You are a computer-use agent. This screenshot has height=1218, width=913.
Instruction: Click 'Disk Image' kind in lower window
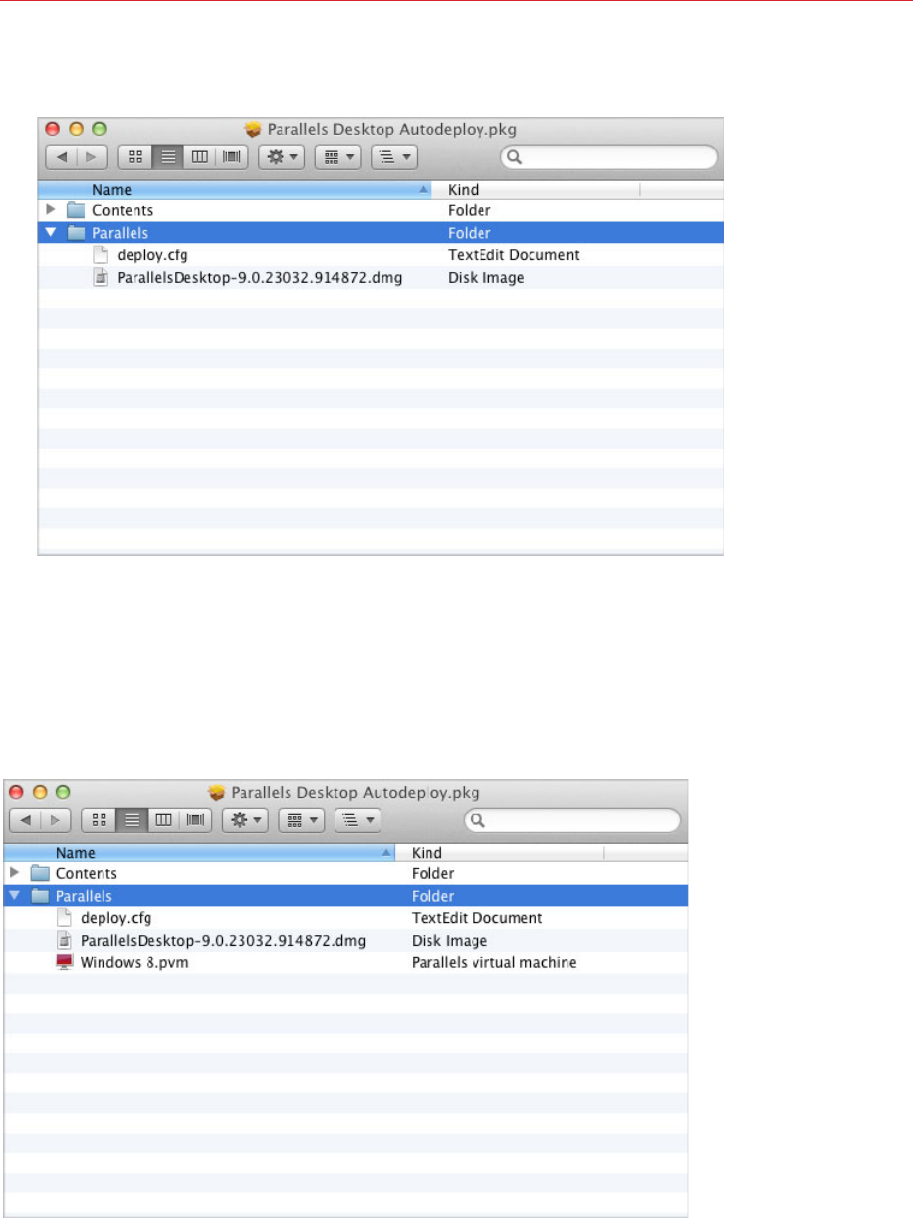tap(450, 940)
